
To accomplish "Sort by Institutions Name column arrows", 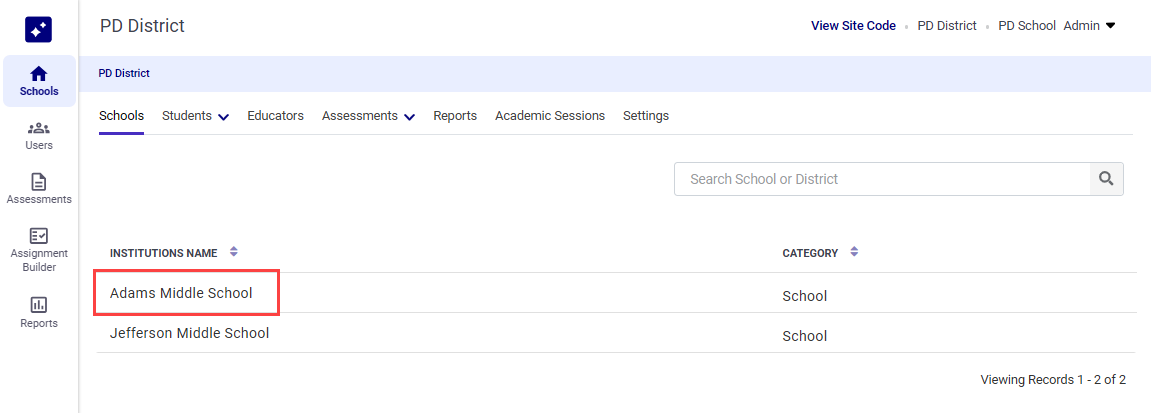I will coord(233,252).
